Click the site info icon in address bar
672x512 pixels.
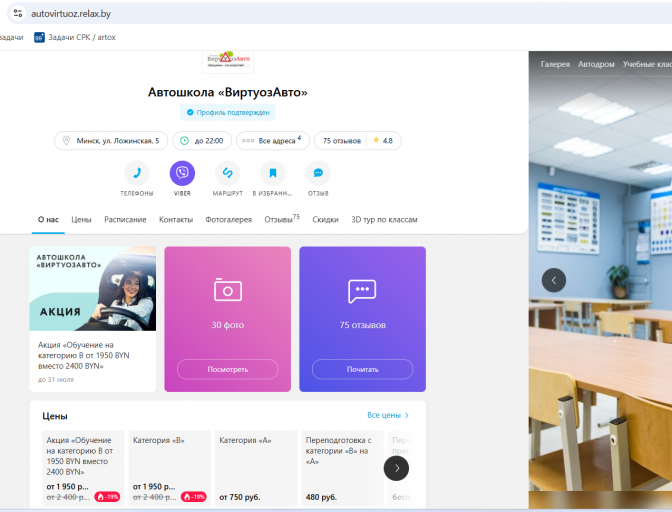[x=18, y=13]
